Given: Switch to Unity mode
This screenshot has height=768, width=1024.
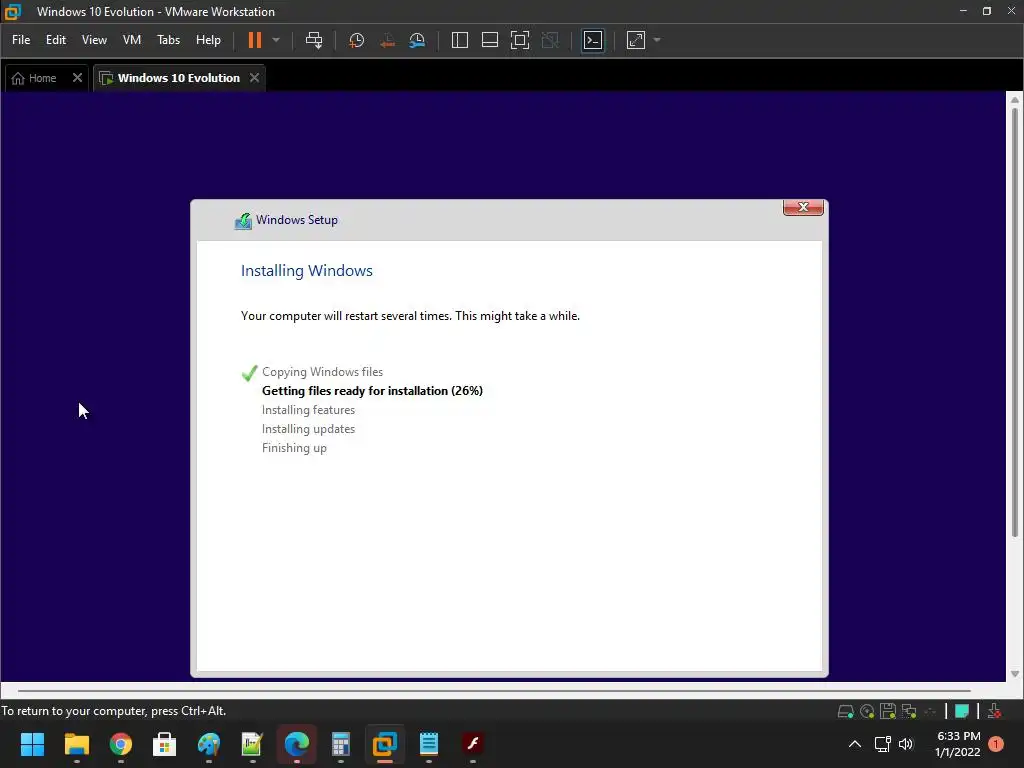Looking at the screenshot, I should click(x=550, y=40).
